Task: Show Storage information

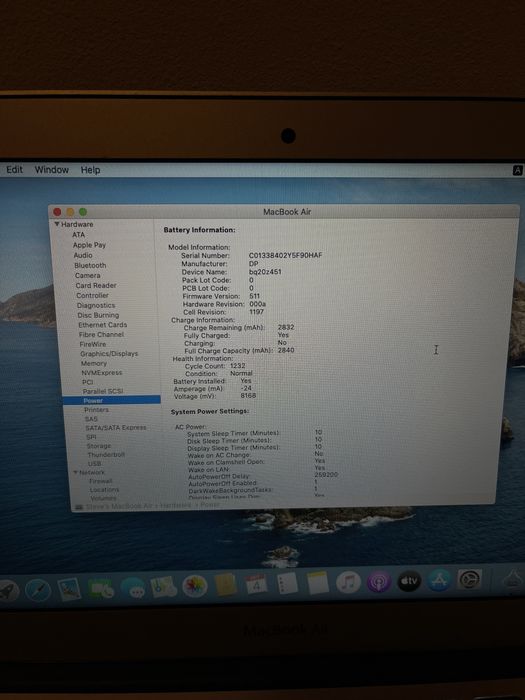Action: tap(99, 446)
